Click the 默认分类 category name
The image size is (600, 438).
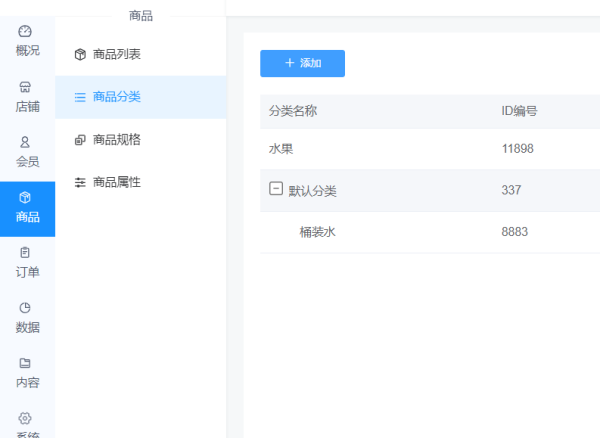point(313,190)
